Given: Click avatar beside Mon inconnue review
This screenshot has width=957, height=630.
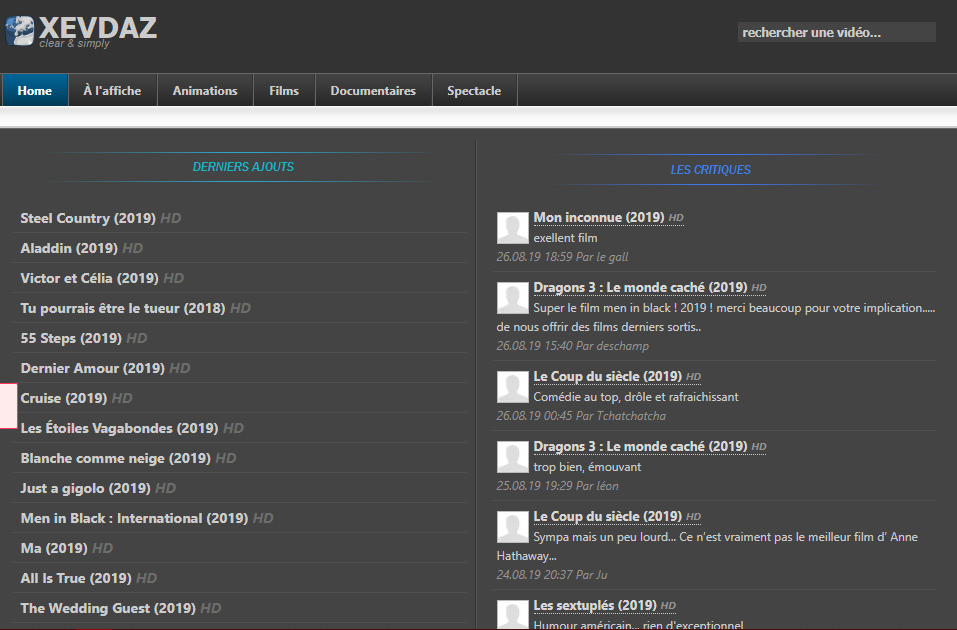Looking at the screenshot, I should pyautogui.click(x=513, y=228).
